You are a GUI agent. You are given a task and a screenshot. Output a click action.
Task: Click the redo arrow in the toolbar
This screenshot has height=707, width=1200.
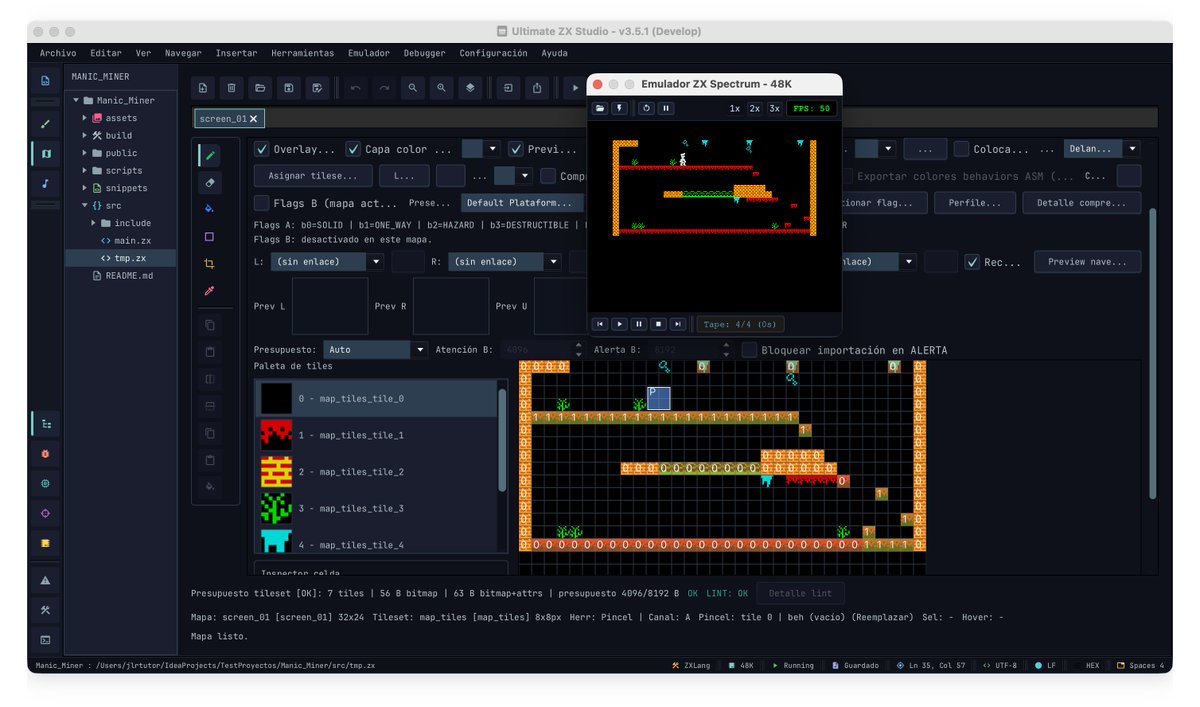click(384, 88)
